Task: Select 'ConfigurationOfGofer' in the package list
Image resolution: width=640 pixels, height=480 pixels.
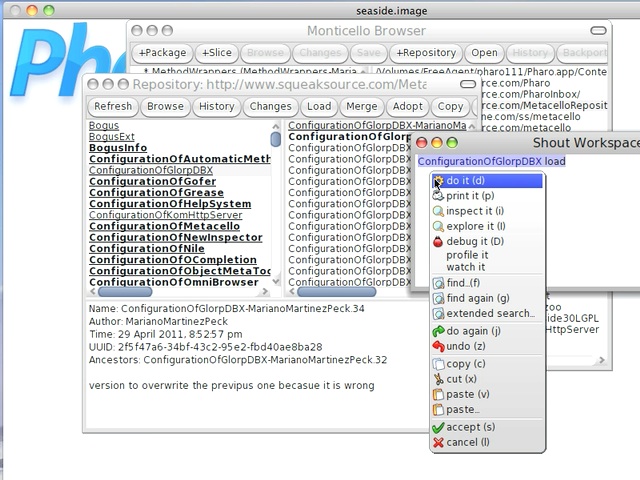Action: point(153,181)
